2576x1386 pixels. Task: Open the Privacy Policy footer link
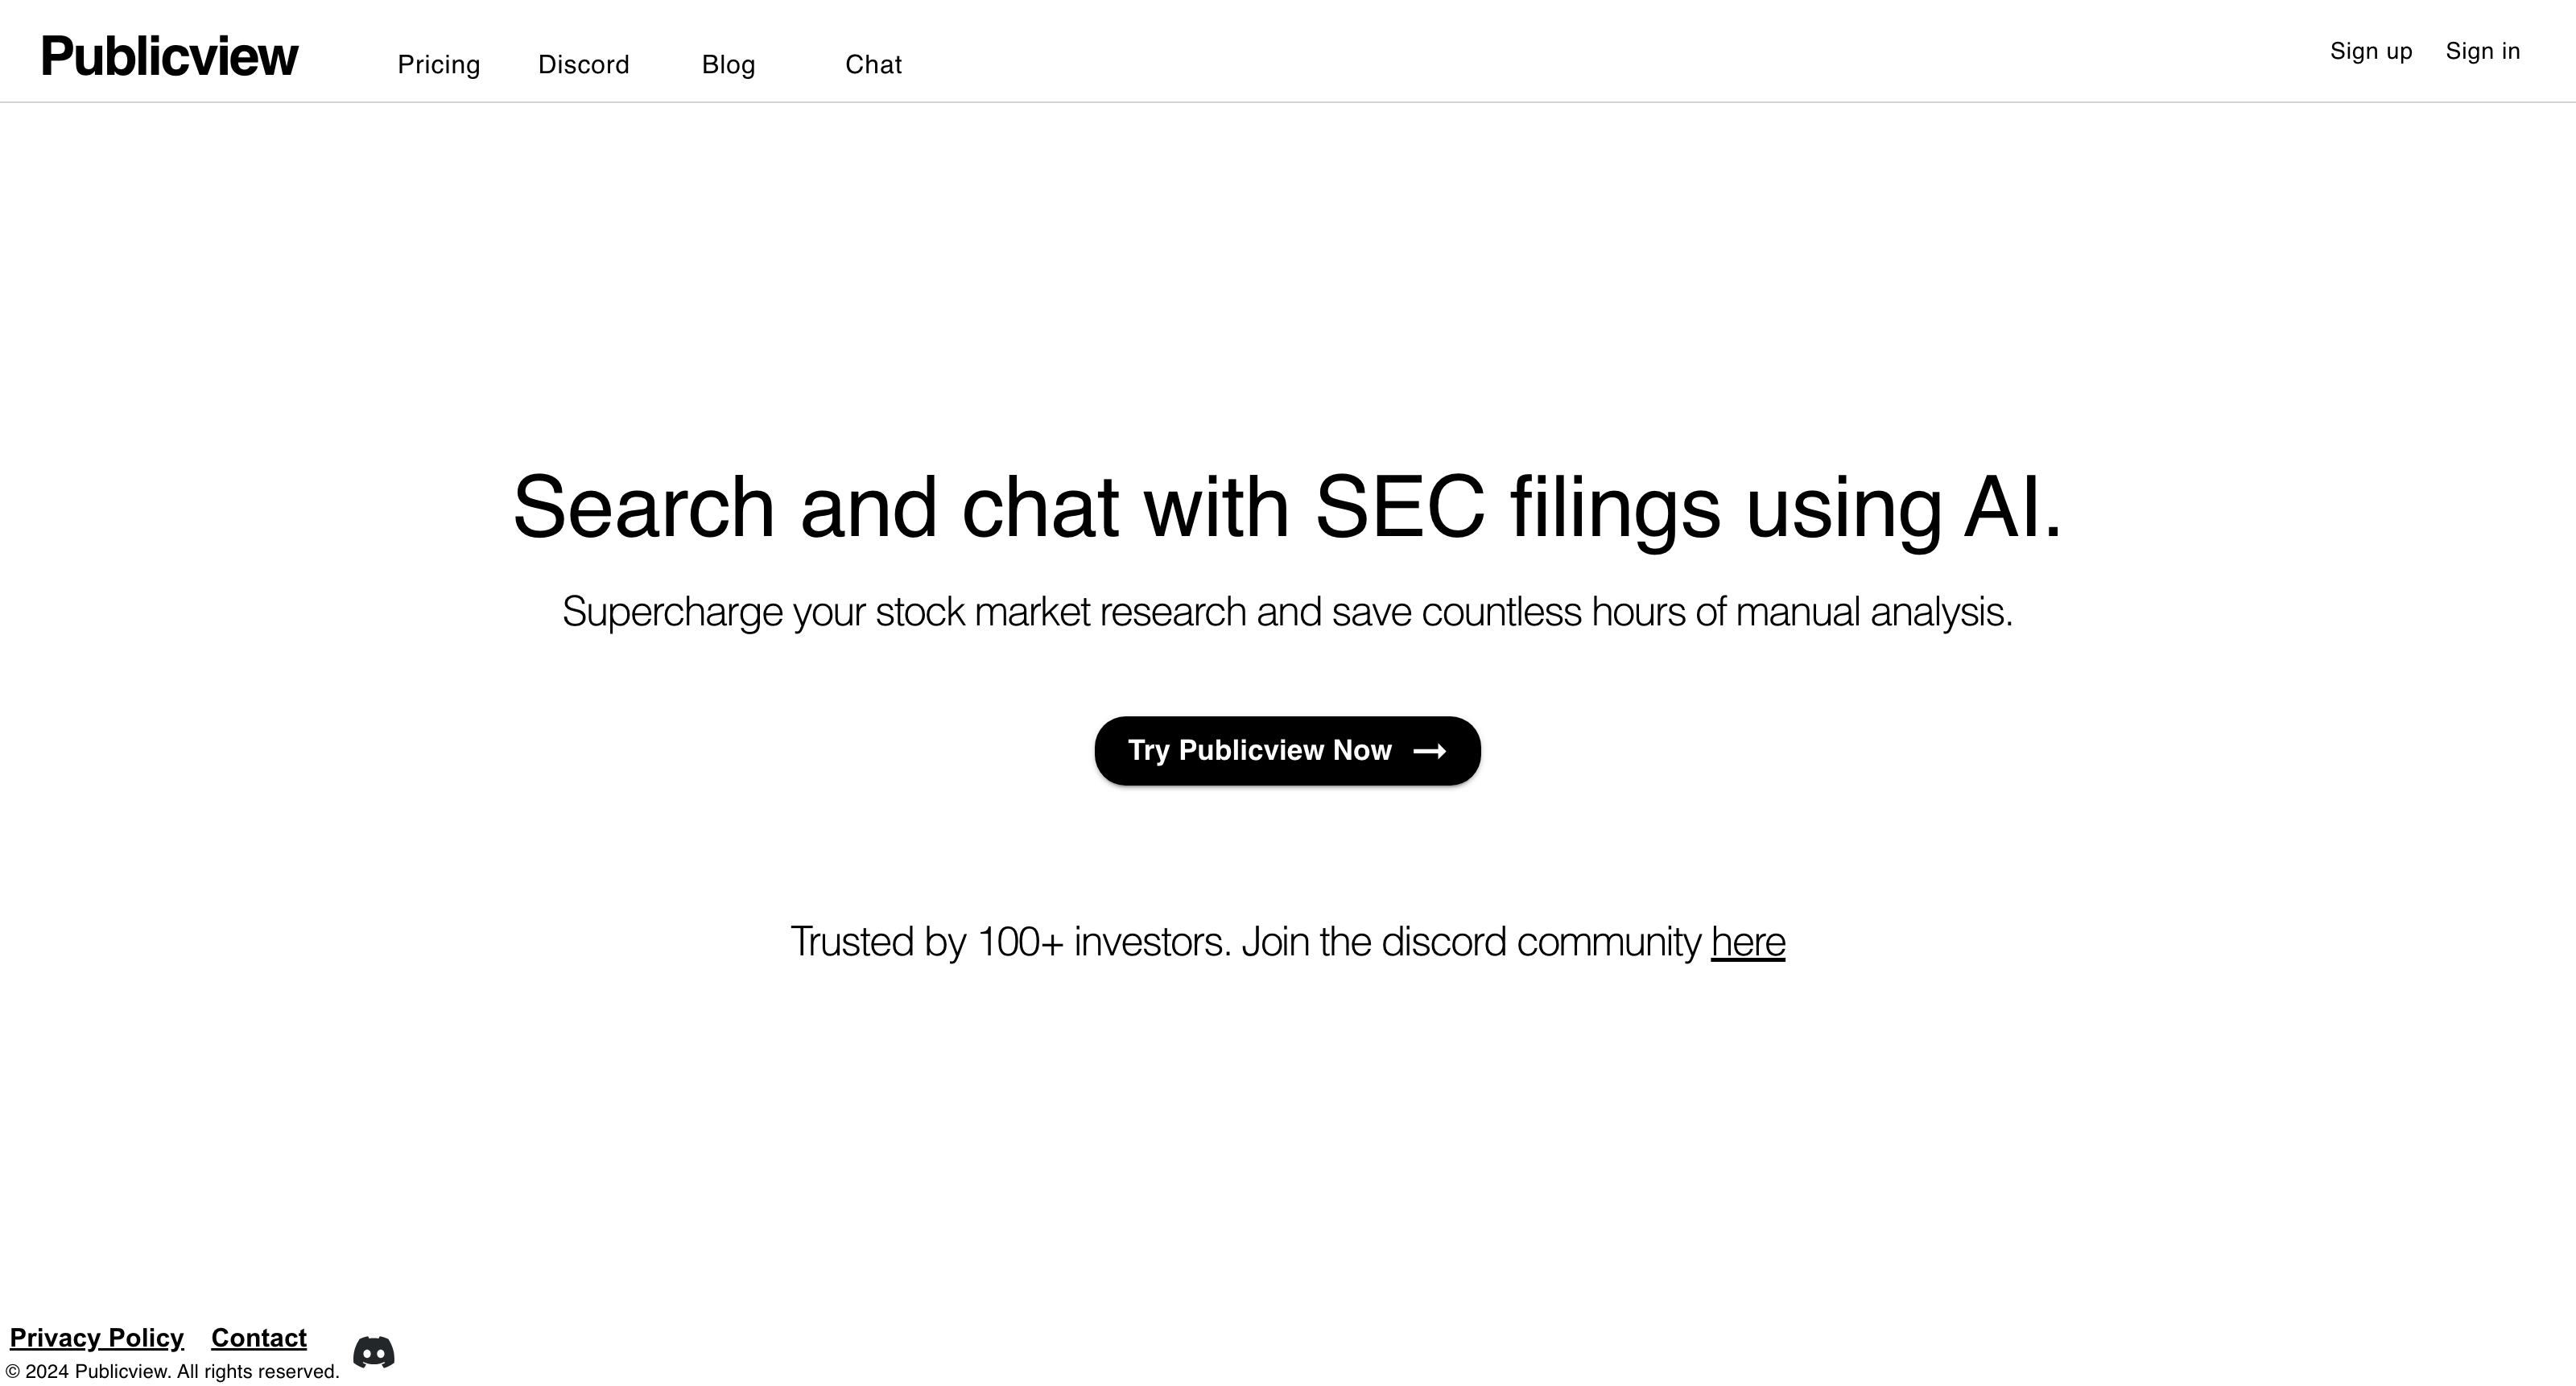97,1338
